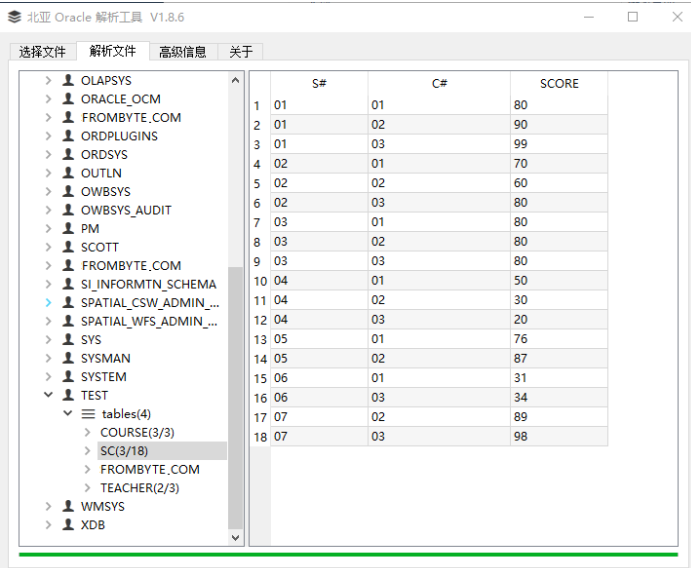Expand the SPATIAL_CSW_ADMIN schema node

48,303
